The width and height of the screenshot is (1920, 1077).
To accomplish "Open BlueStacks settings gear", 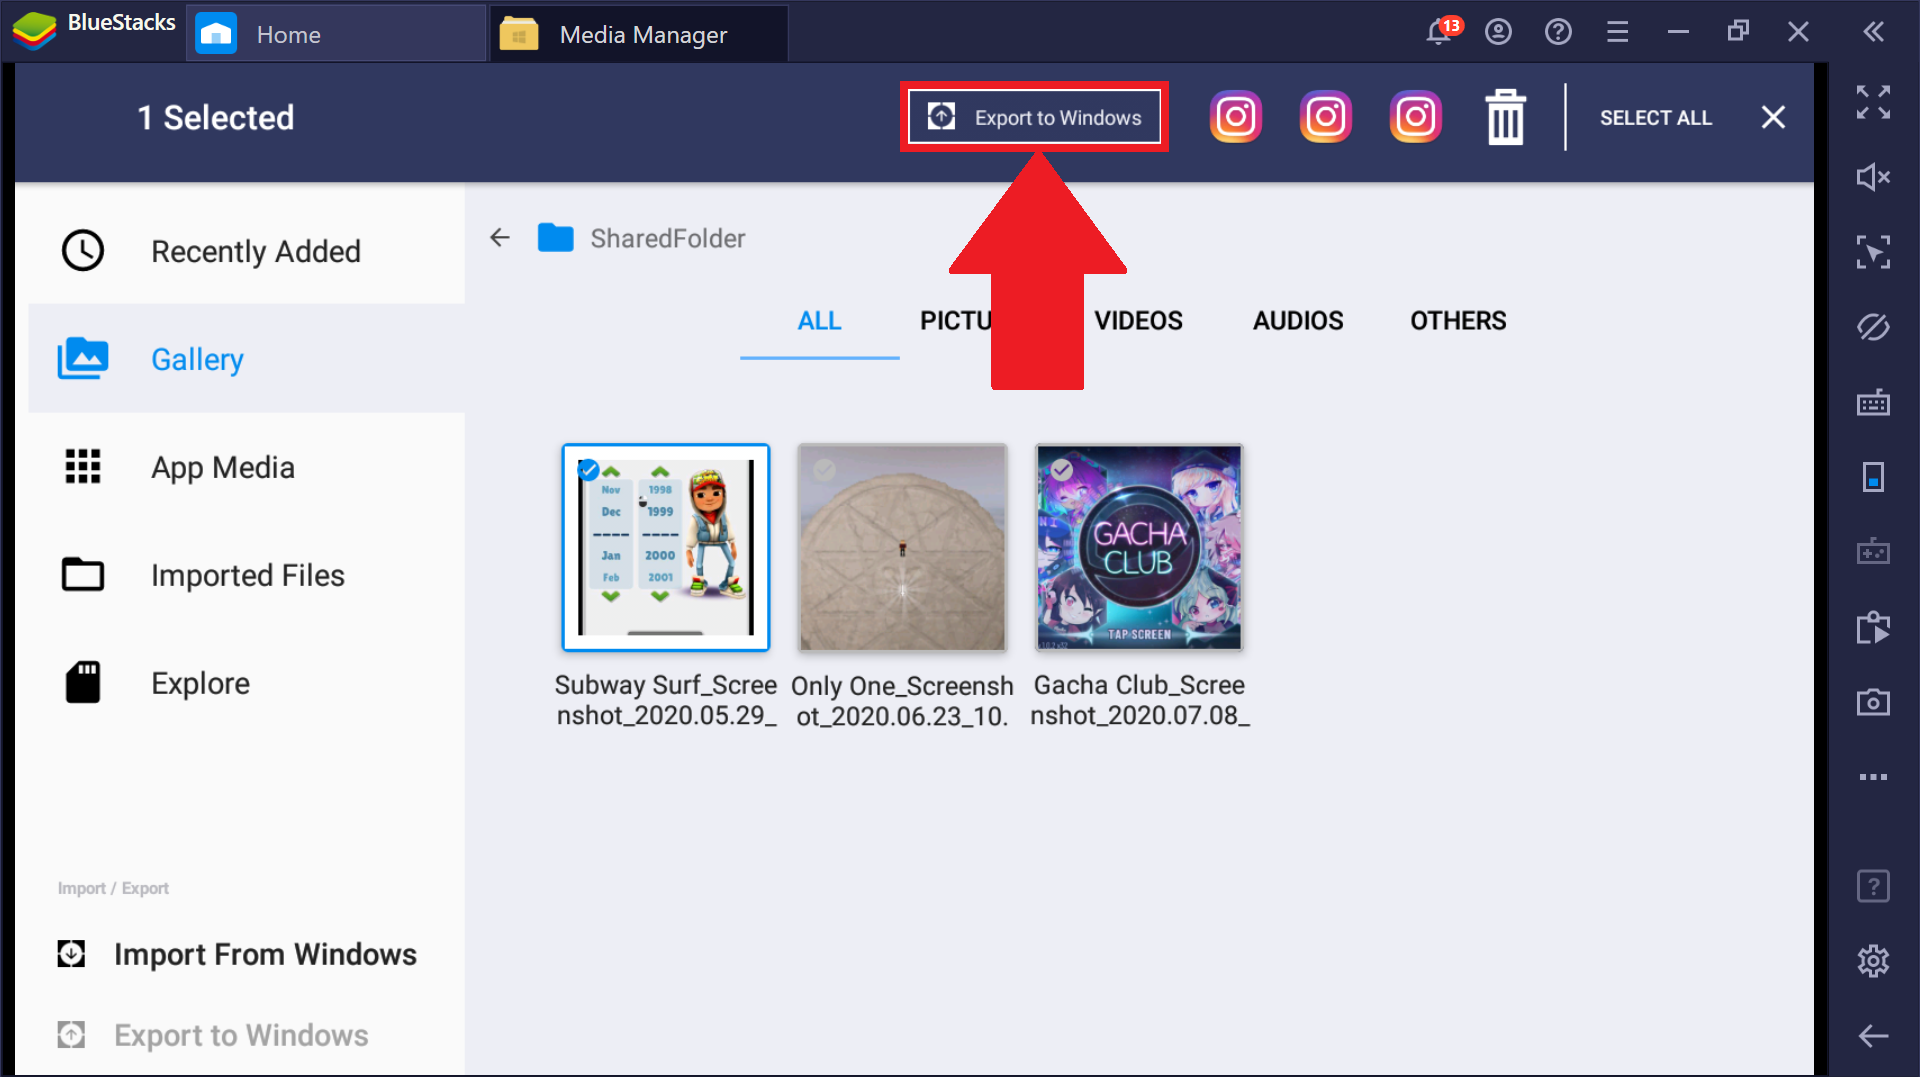I will (1873, 961).
